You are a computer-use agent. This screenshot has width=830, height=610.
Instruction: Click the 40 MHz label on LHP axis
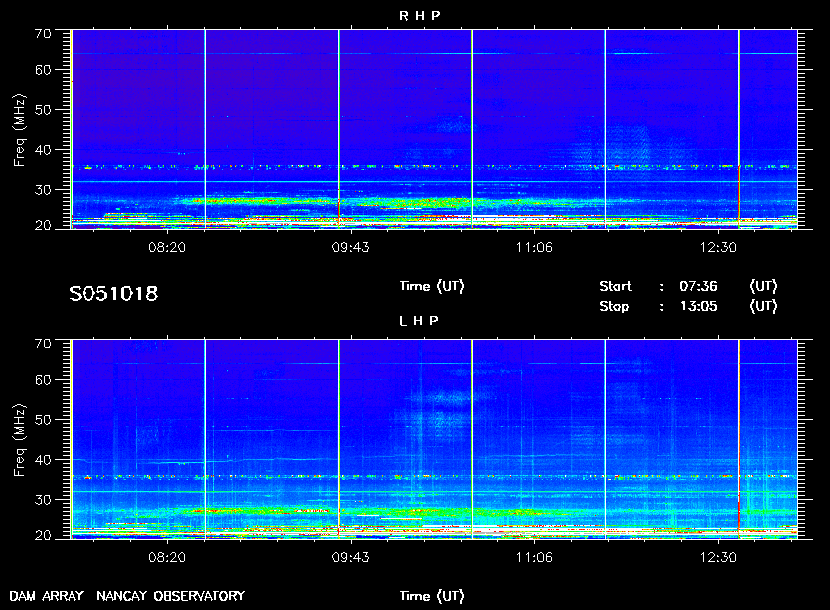[43, 460]
